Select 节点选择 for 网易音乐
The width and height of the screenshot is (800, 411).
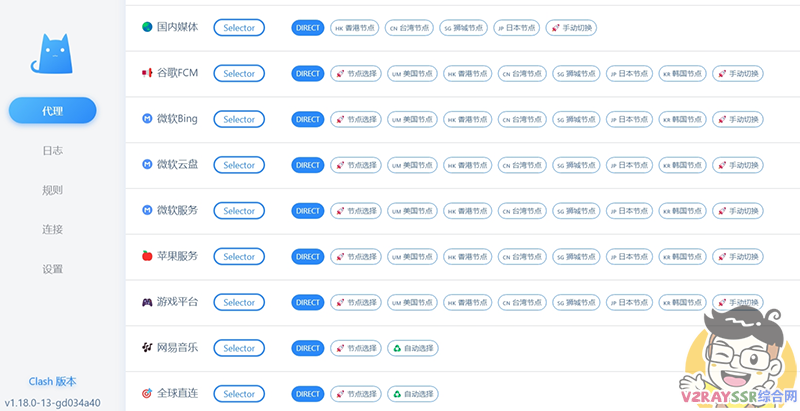pyautogui.click(x=356, y=348)
